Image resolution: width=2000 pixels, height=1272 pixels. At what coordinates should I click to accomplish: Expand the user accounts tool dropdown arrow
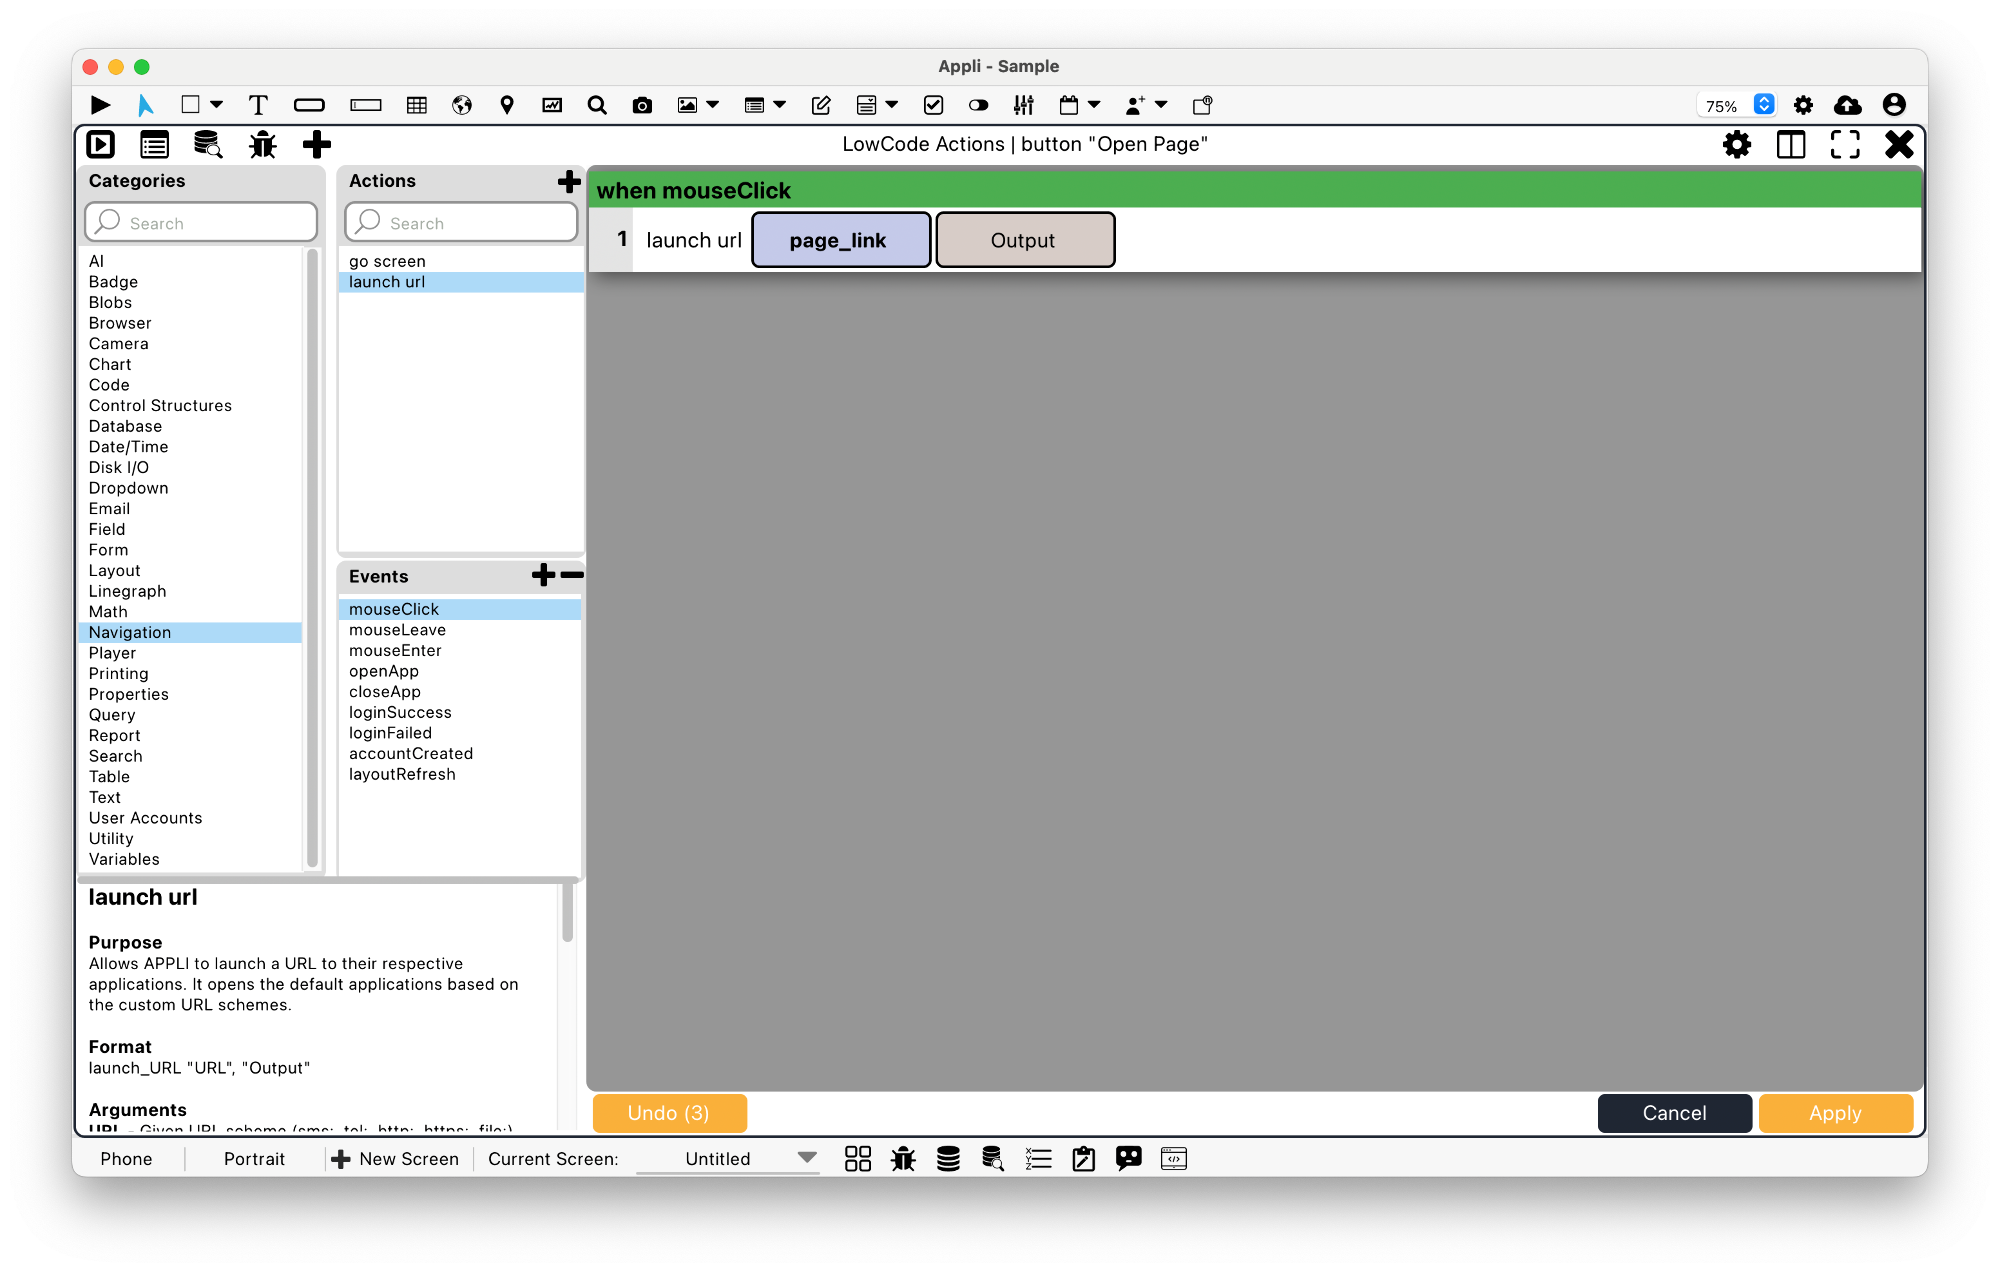tap(1161, 105)
